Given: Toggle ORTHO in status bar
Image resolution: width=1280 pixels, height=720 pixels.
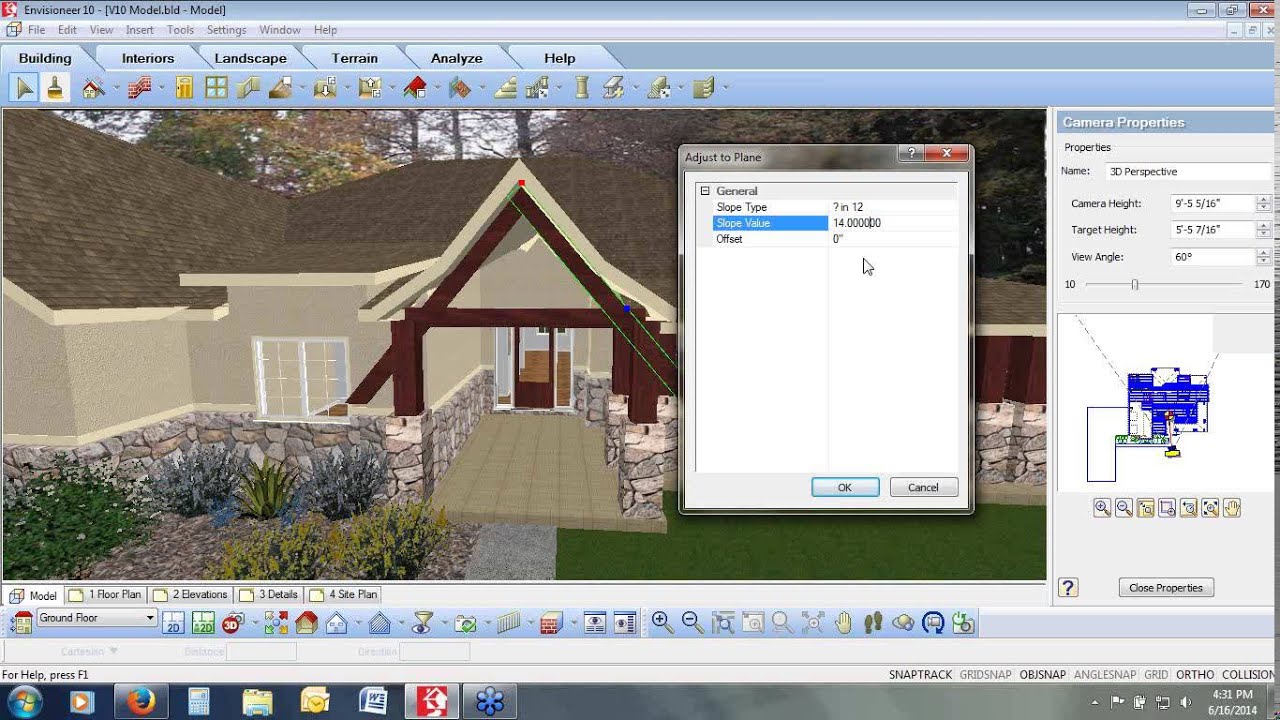Looking at the screenshot, I should tap(1195, 675).
